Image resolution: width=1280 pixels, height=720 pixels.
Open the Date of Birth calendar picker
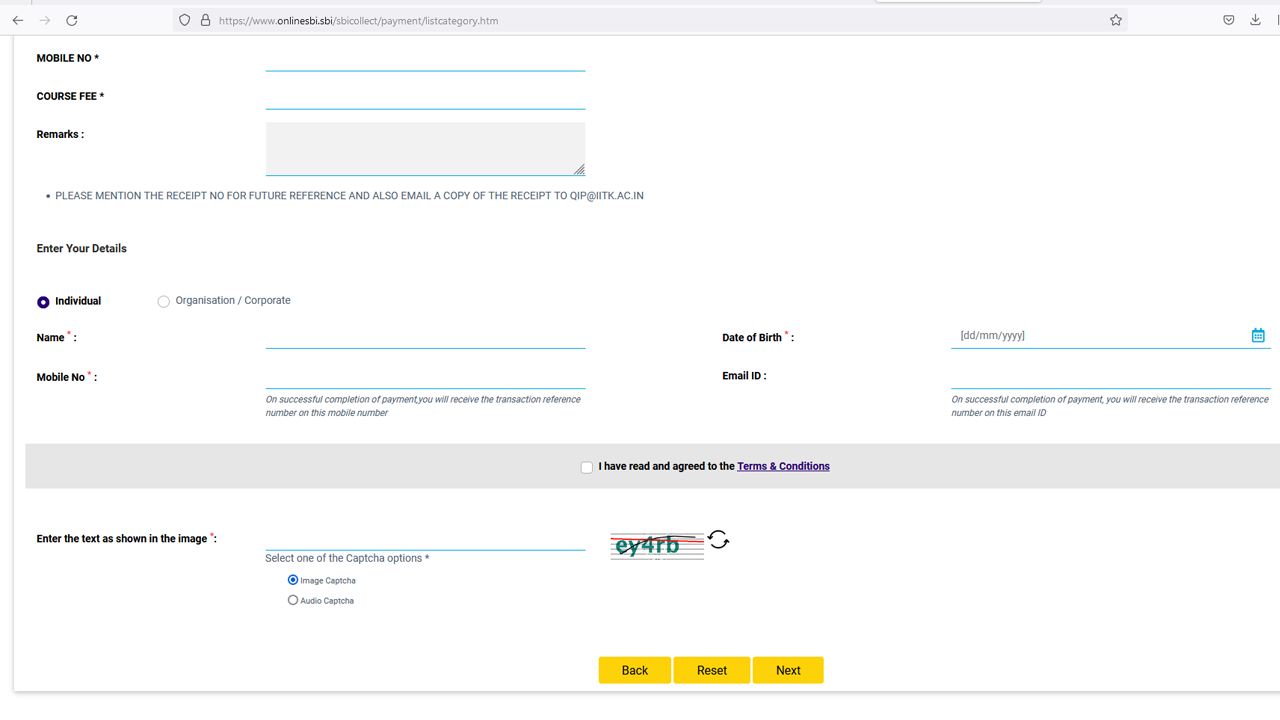[1258, 336]
